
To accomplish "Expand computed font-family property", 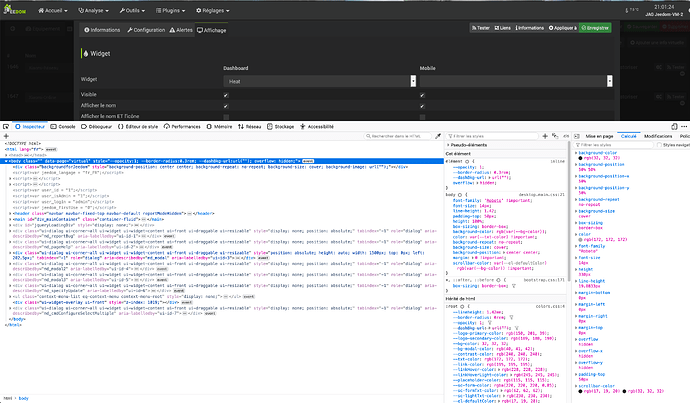I will click(x=576, y=246).
